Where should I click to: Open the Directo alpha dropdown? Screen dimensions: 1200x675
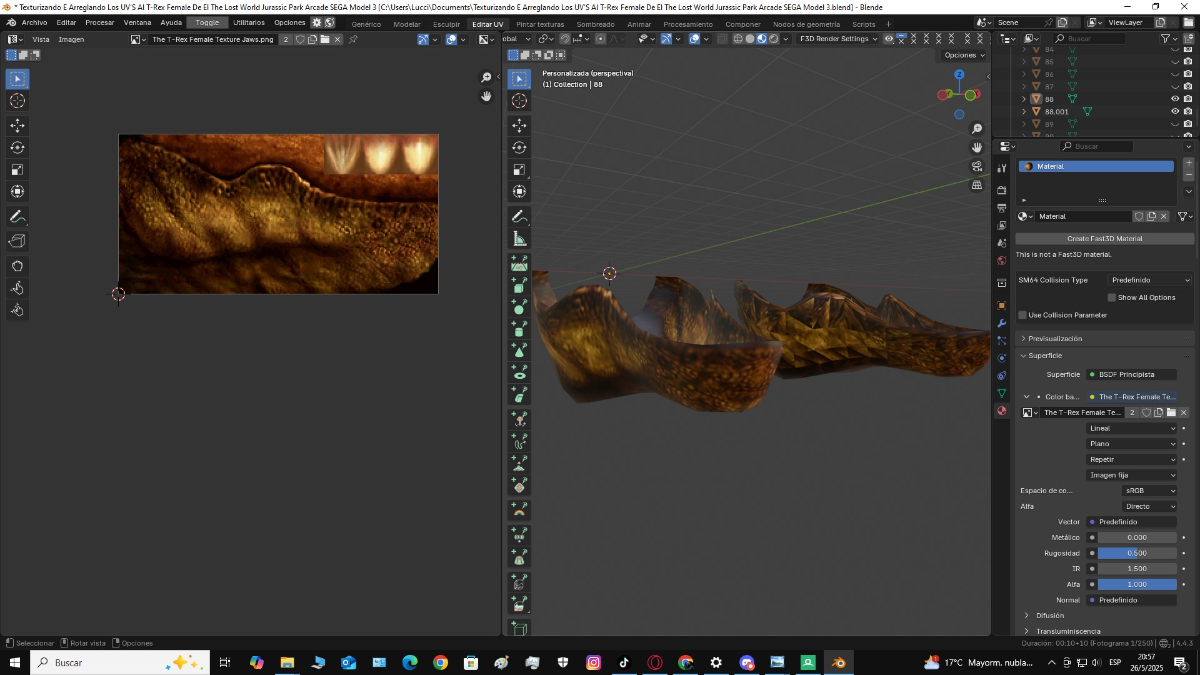[x=1150, y=507]
